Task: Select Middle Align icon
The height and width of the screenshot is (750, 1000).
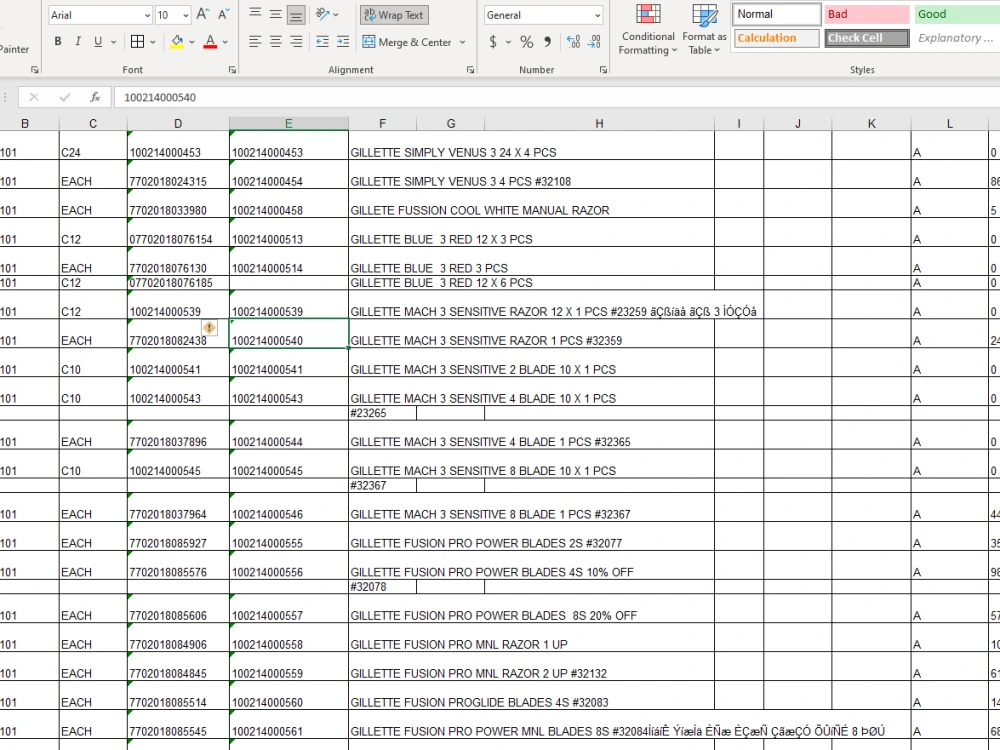Action: 276,14
